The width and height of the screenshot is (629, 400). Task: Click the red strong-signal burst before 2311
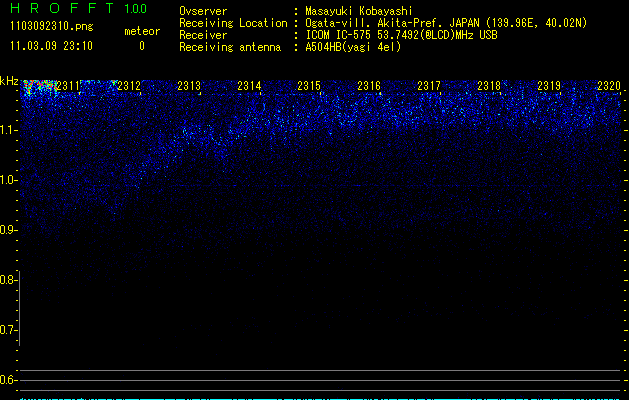click(39, 87)
